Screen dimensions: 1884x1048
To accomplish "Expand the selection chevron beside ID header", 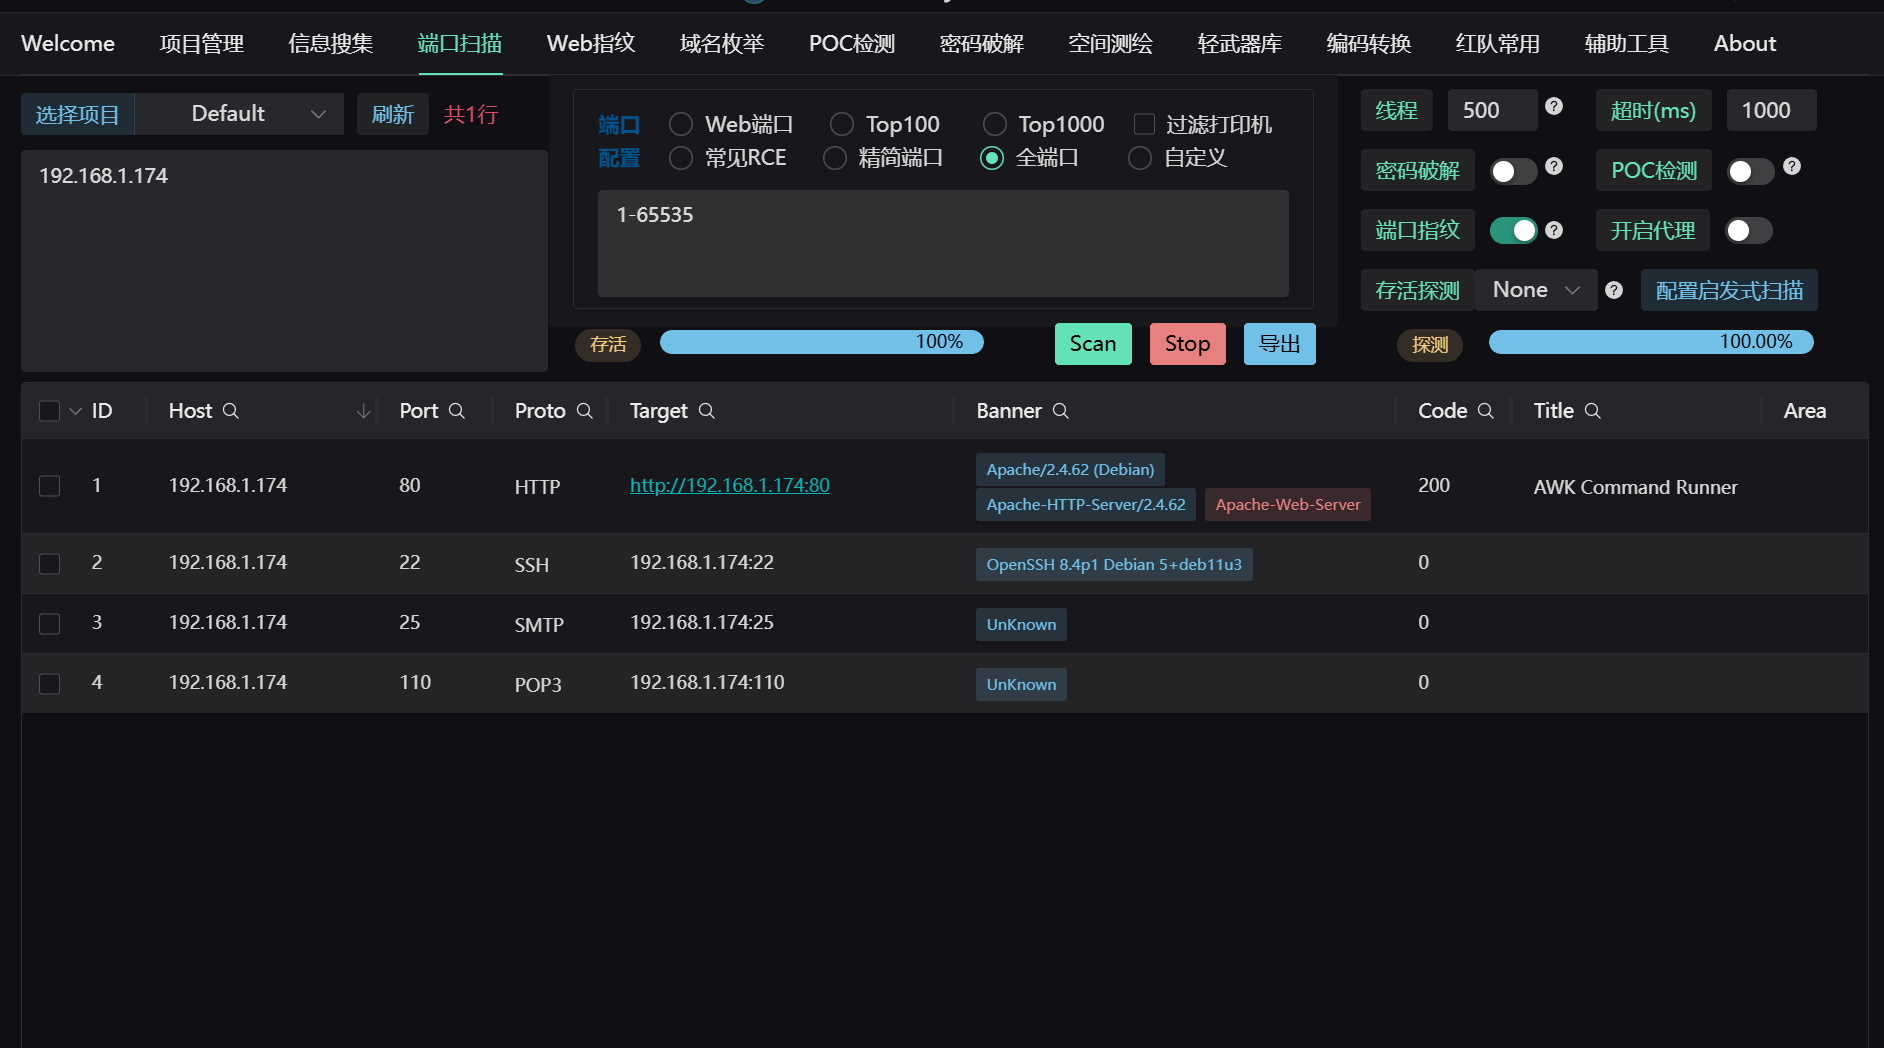I will pyautogui.click(x=75, y=411).
